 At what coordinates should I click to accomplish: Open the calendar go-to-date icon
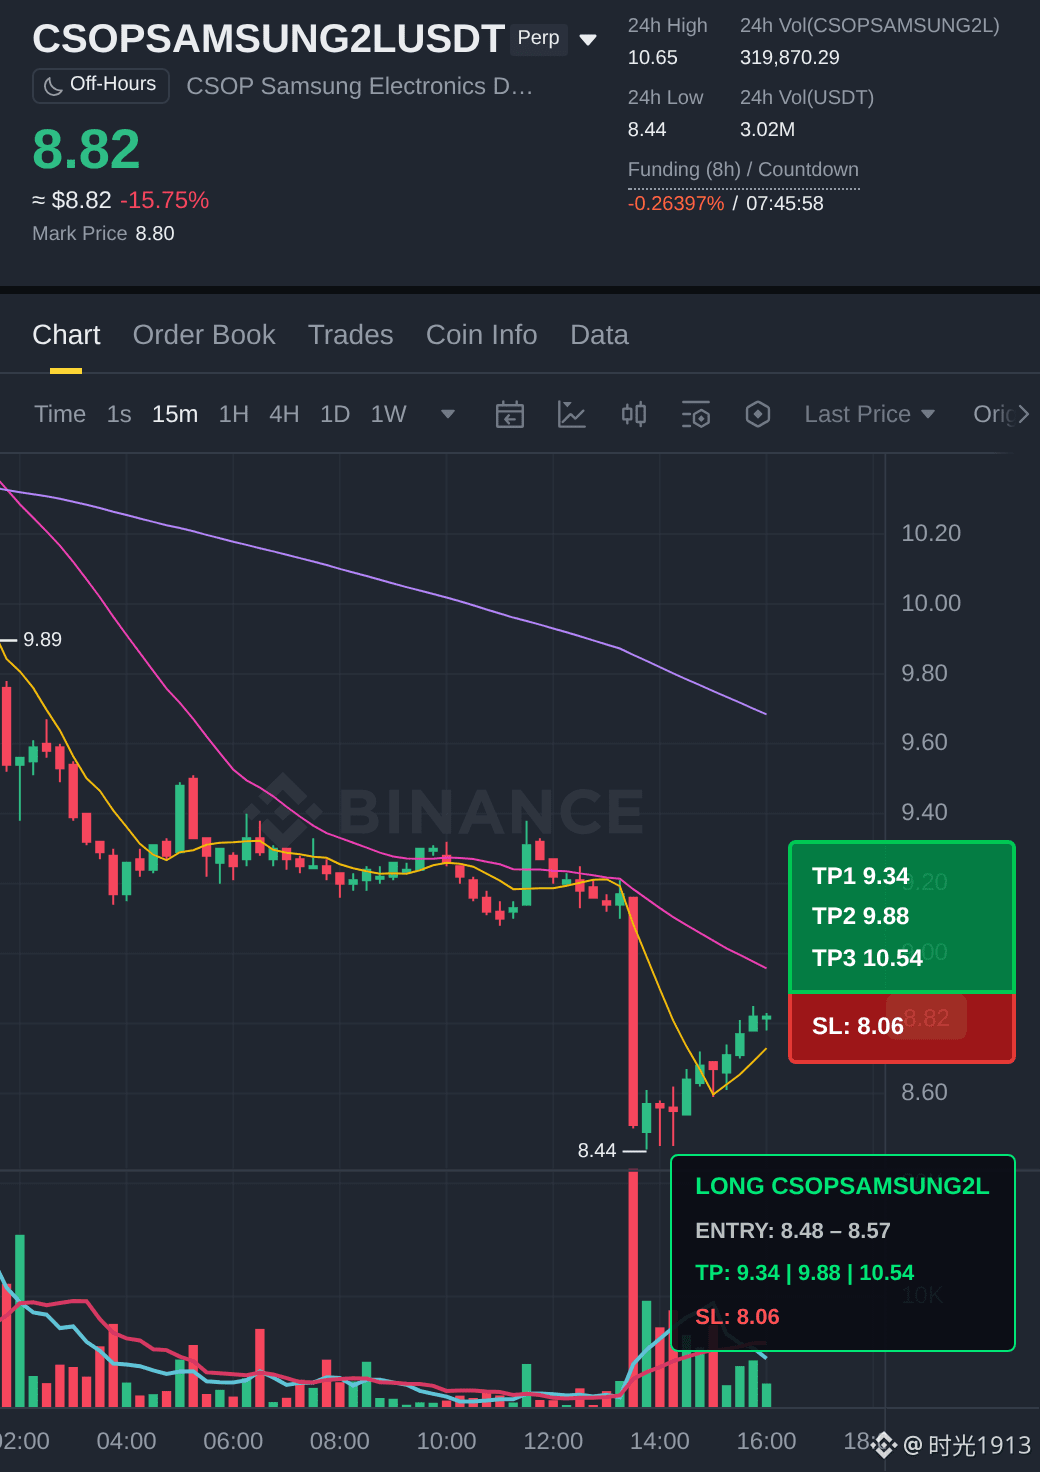click(x=510, y=414)
